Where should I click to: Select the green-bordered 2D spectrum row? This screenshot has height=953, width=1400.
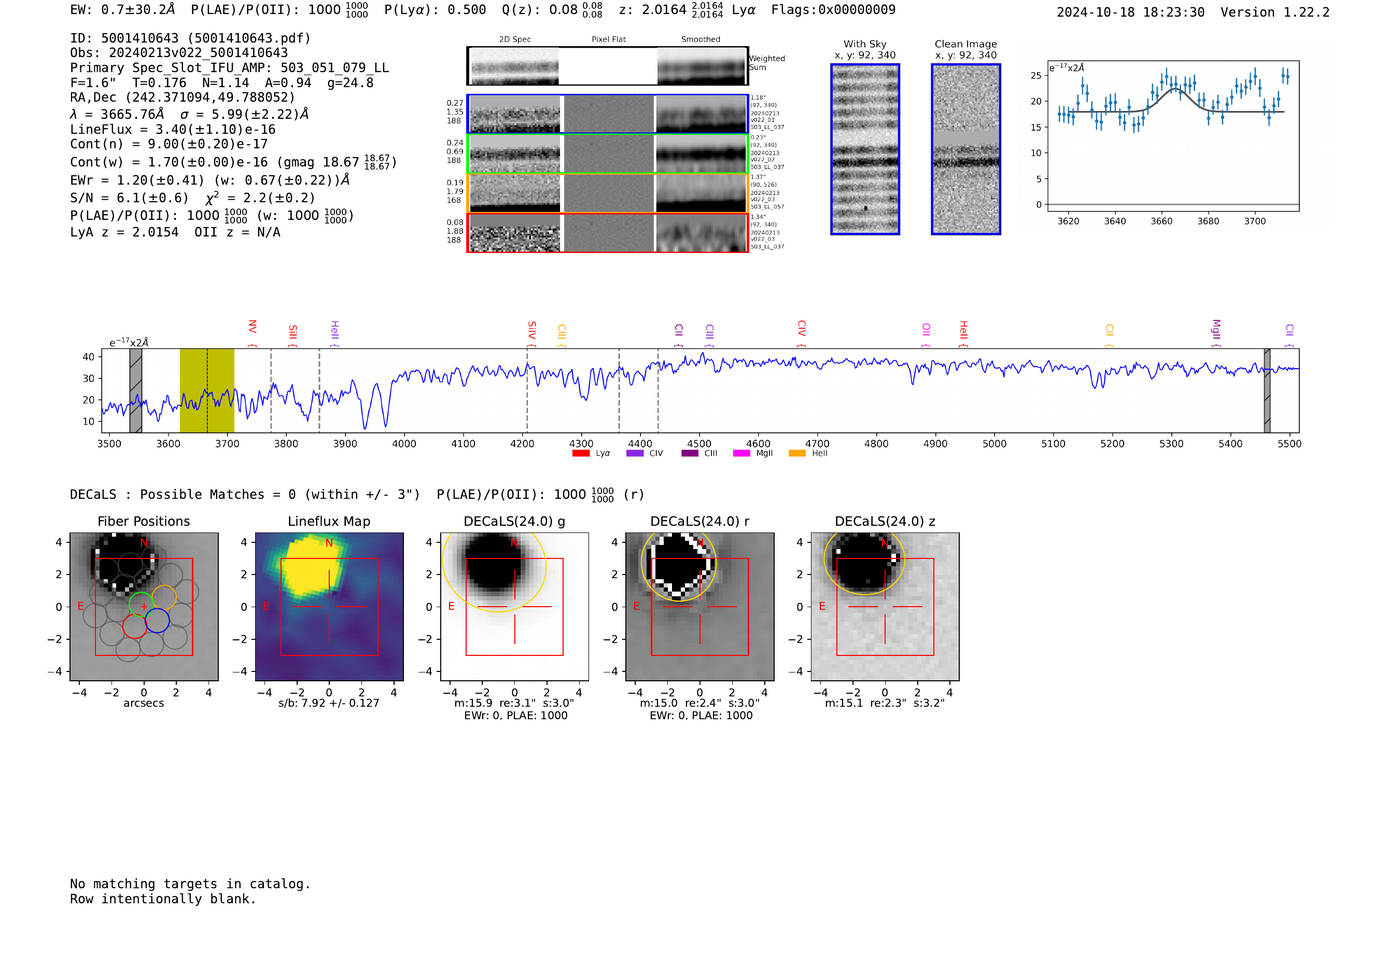pos(608,154)
